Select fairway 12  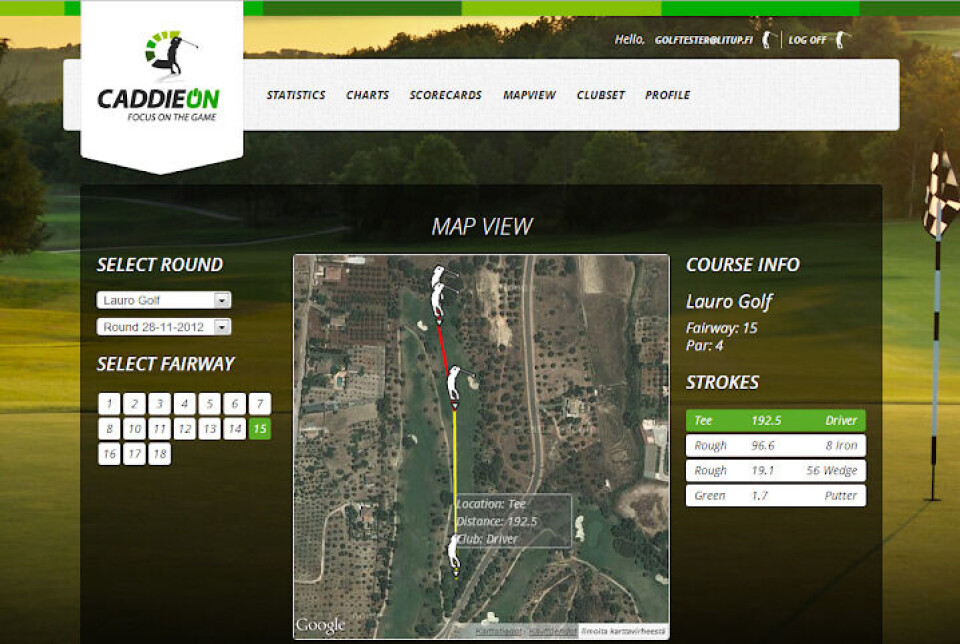(x=184, y=429)
